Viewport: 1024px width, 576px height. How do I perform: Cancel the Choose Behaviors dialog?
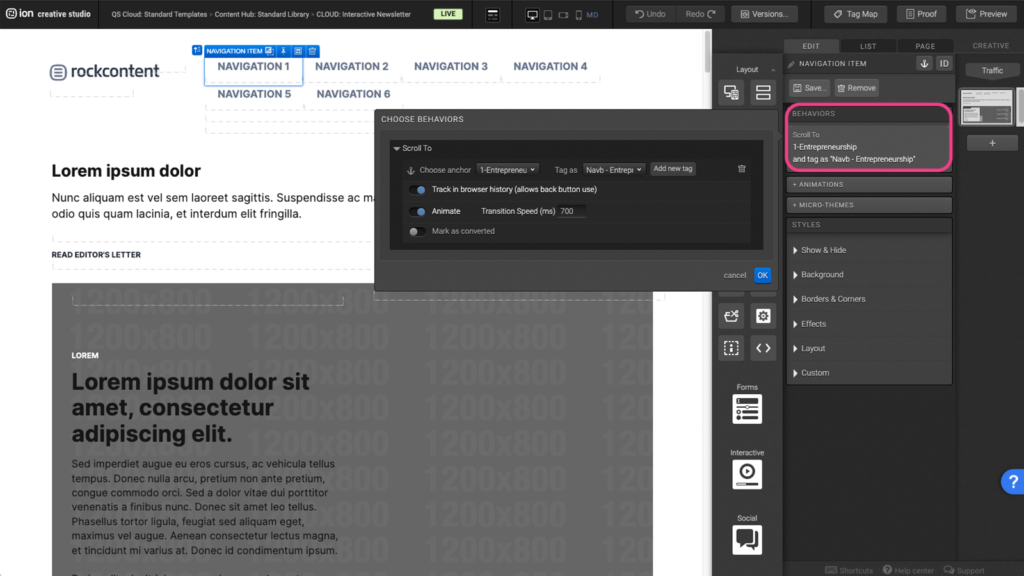pos(735,276)
